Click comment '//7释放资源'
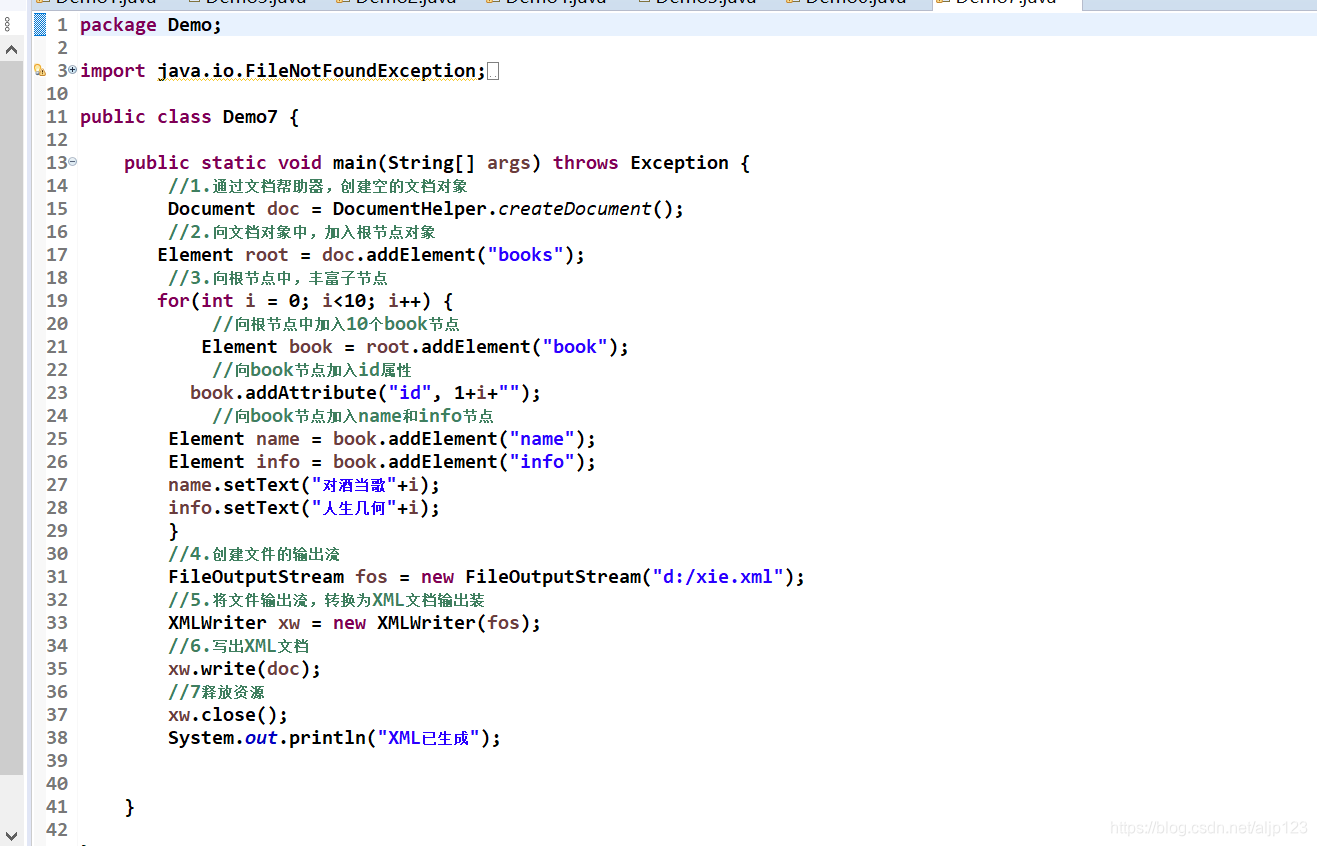The image size is (1317, 846). tap(216, 692)
